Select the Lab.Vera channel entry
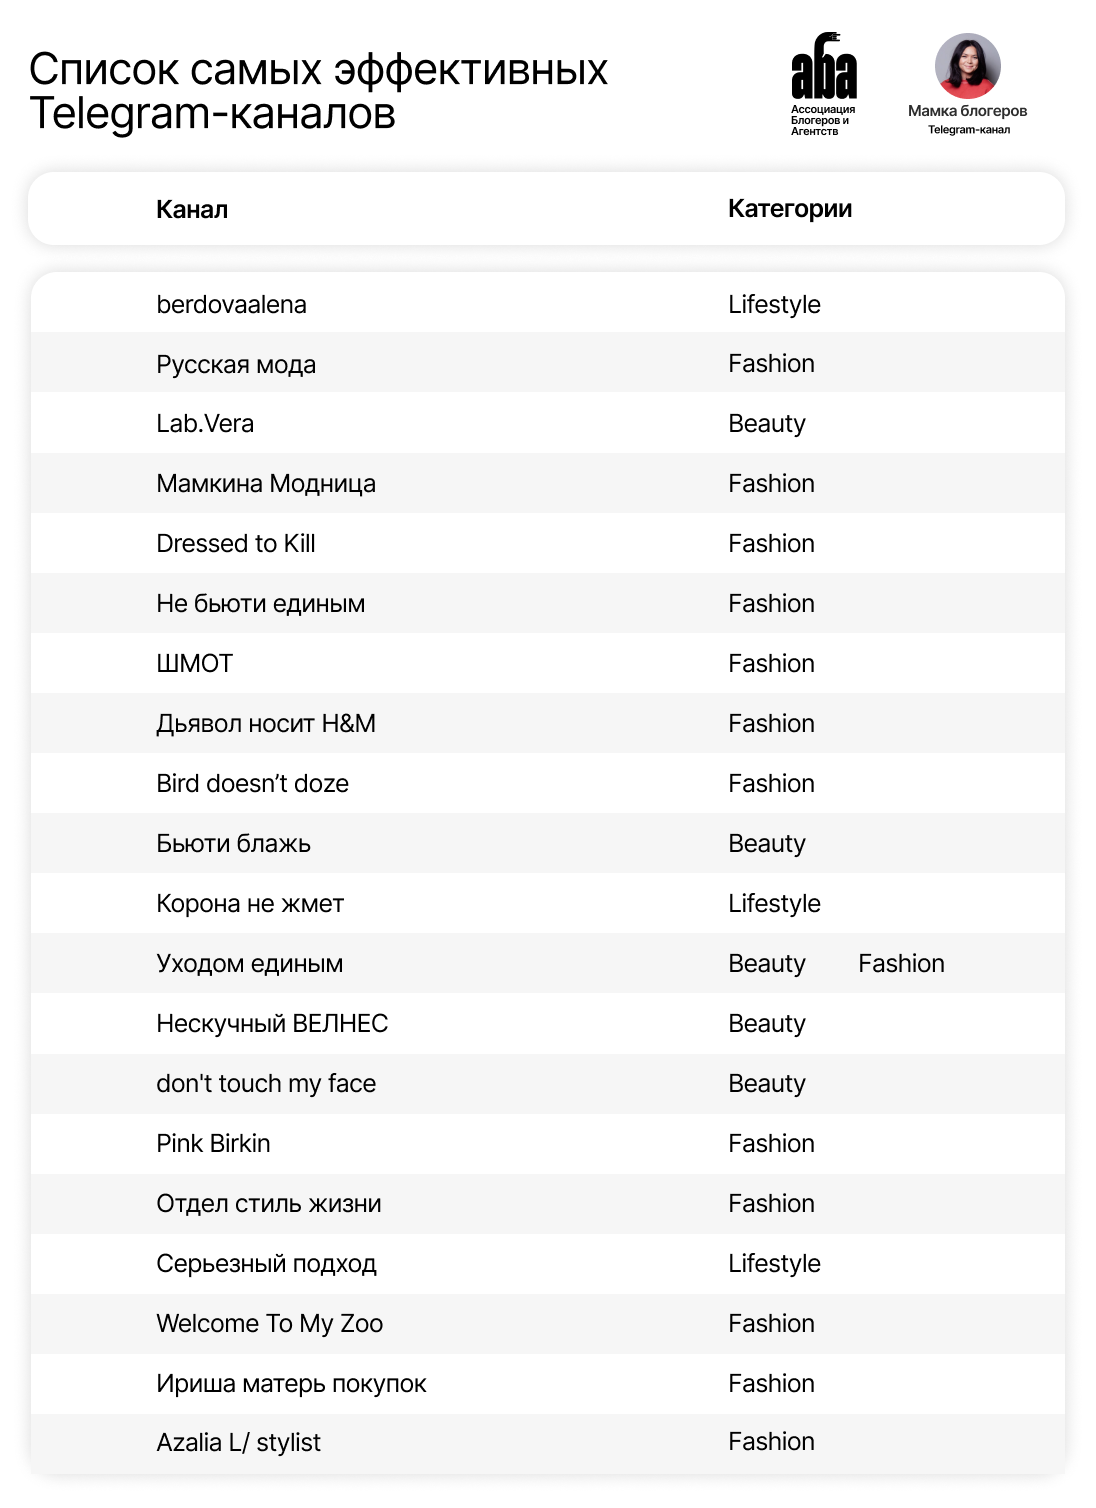The height and width of the screenshot is (1508, 1096). click(205, 424)
